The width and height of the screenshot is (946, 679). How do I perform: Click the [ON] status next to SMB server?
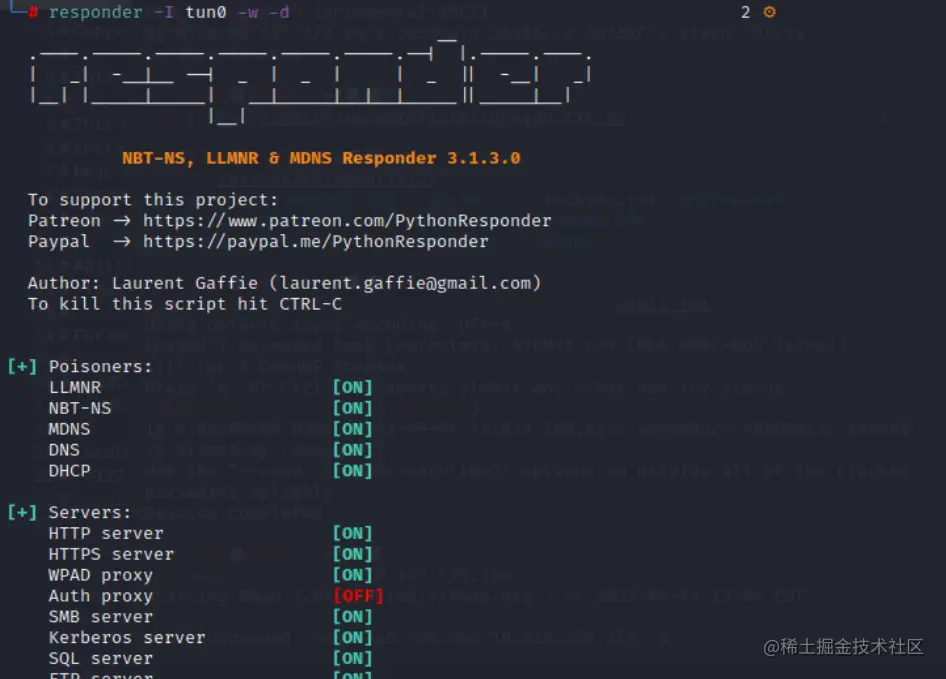[x=352, y=617]
